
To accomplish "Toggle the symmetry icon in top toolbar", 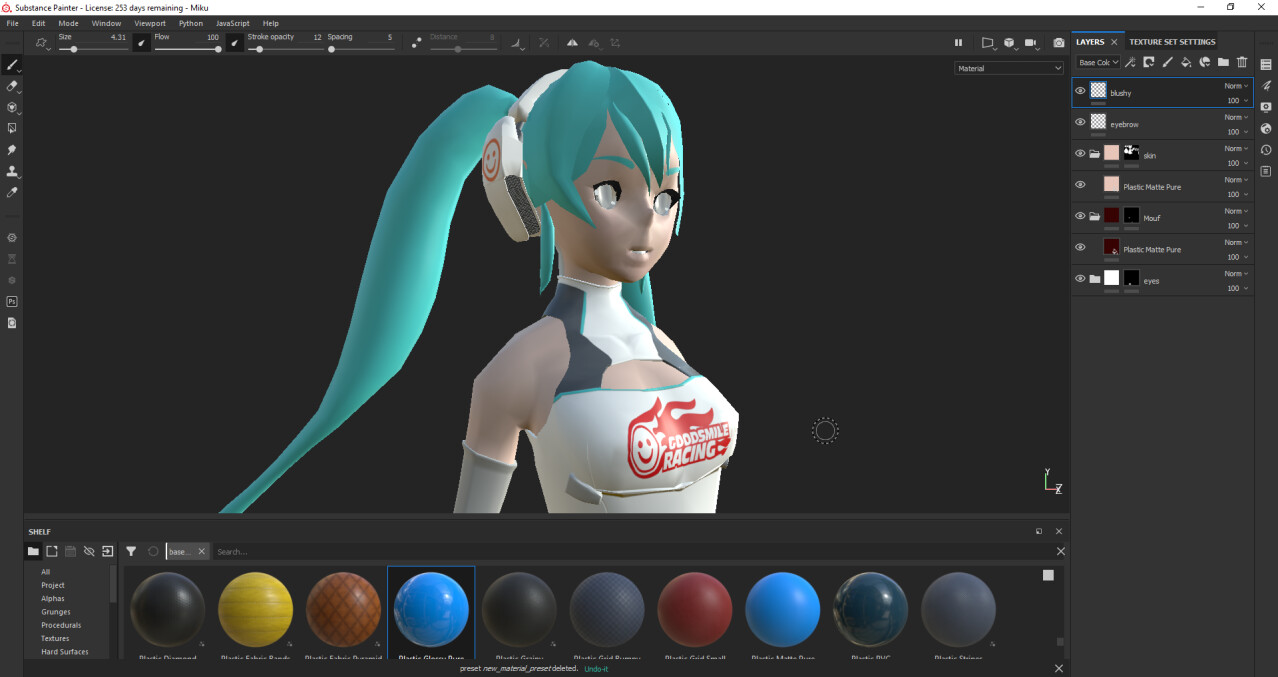I will 572,43.
